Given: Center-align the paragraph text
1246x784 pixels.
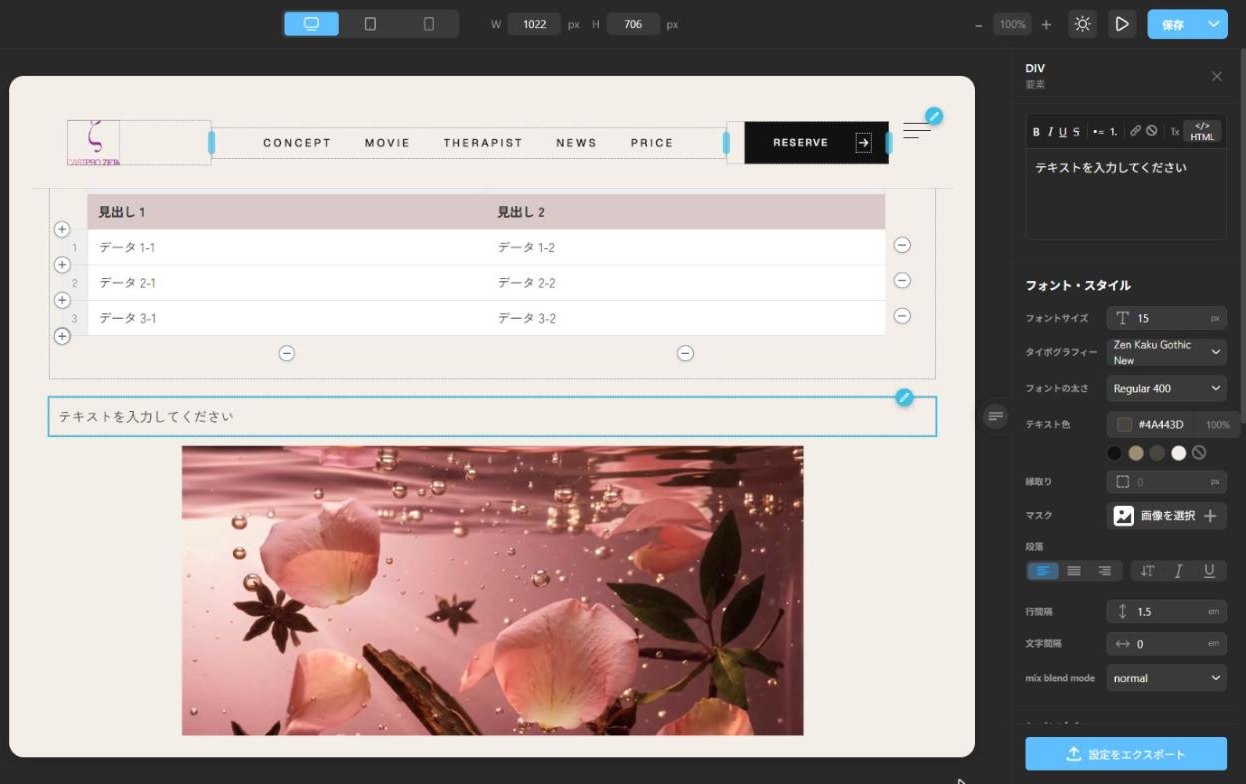Looking at the screenshot, I should pyautogui.click(x=1074, y=571).
